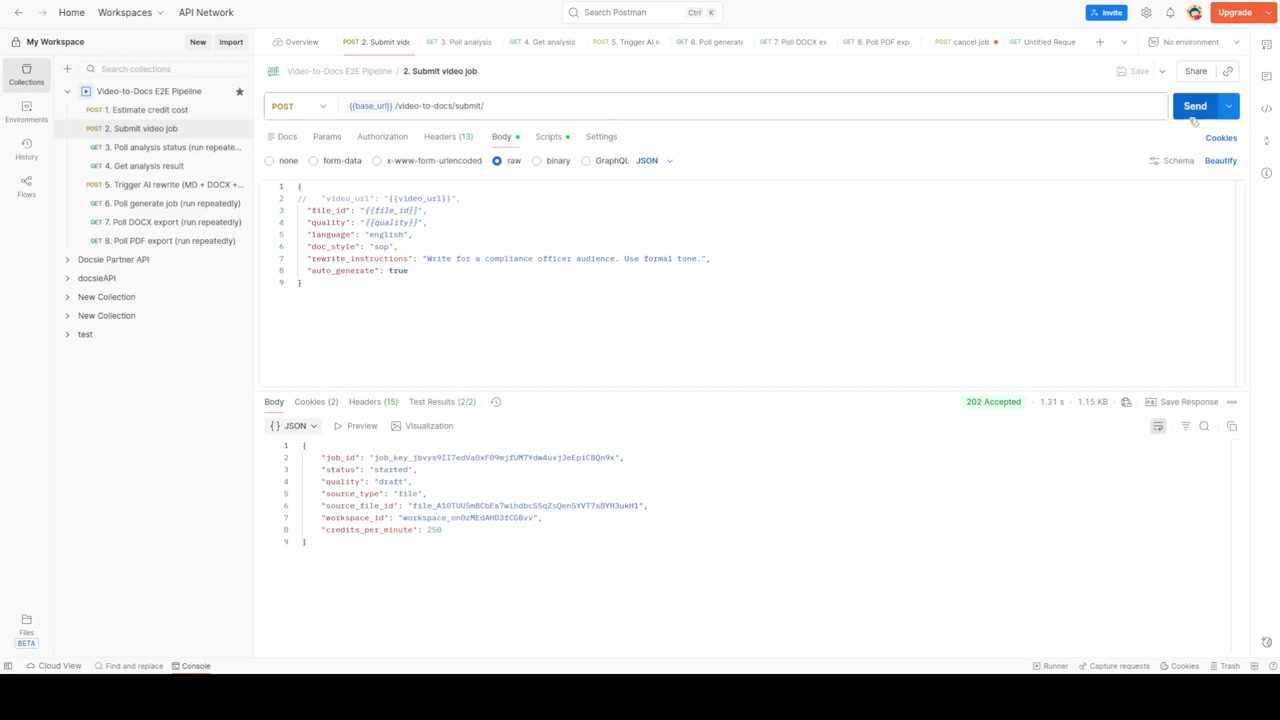Open the POST method dropdown

click(x=322, y=106)
